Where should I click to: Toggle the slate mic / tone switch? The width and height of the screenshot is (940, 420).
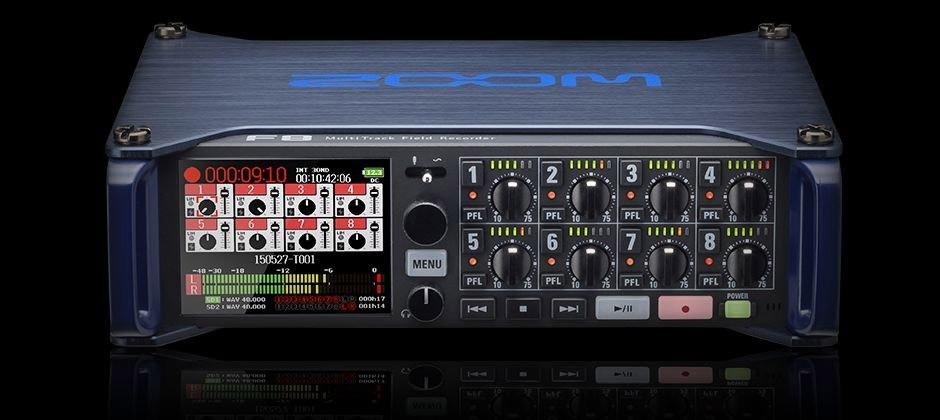(425, 173)
